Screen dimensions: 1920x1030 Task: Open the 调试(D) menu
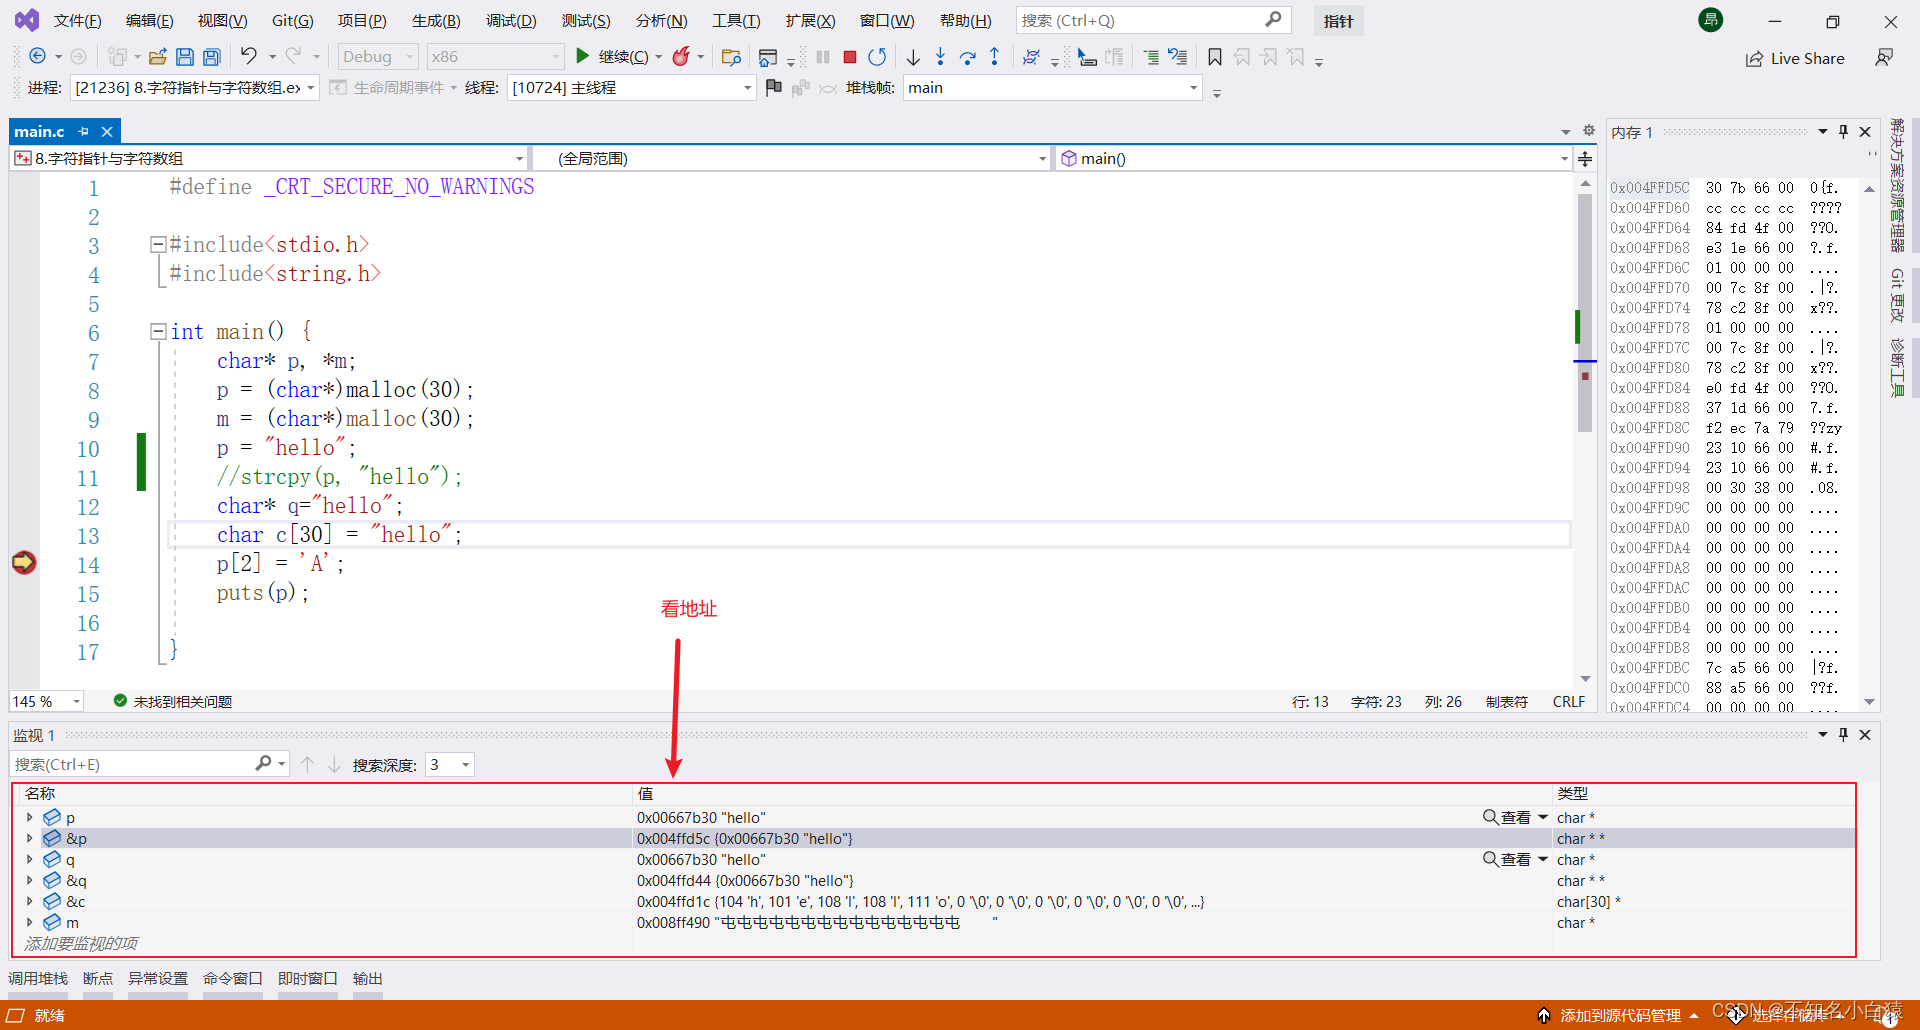[x=511, y=21]
